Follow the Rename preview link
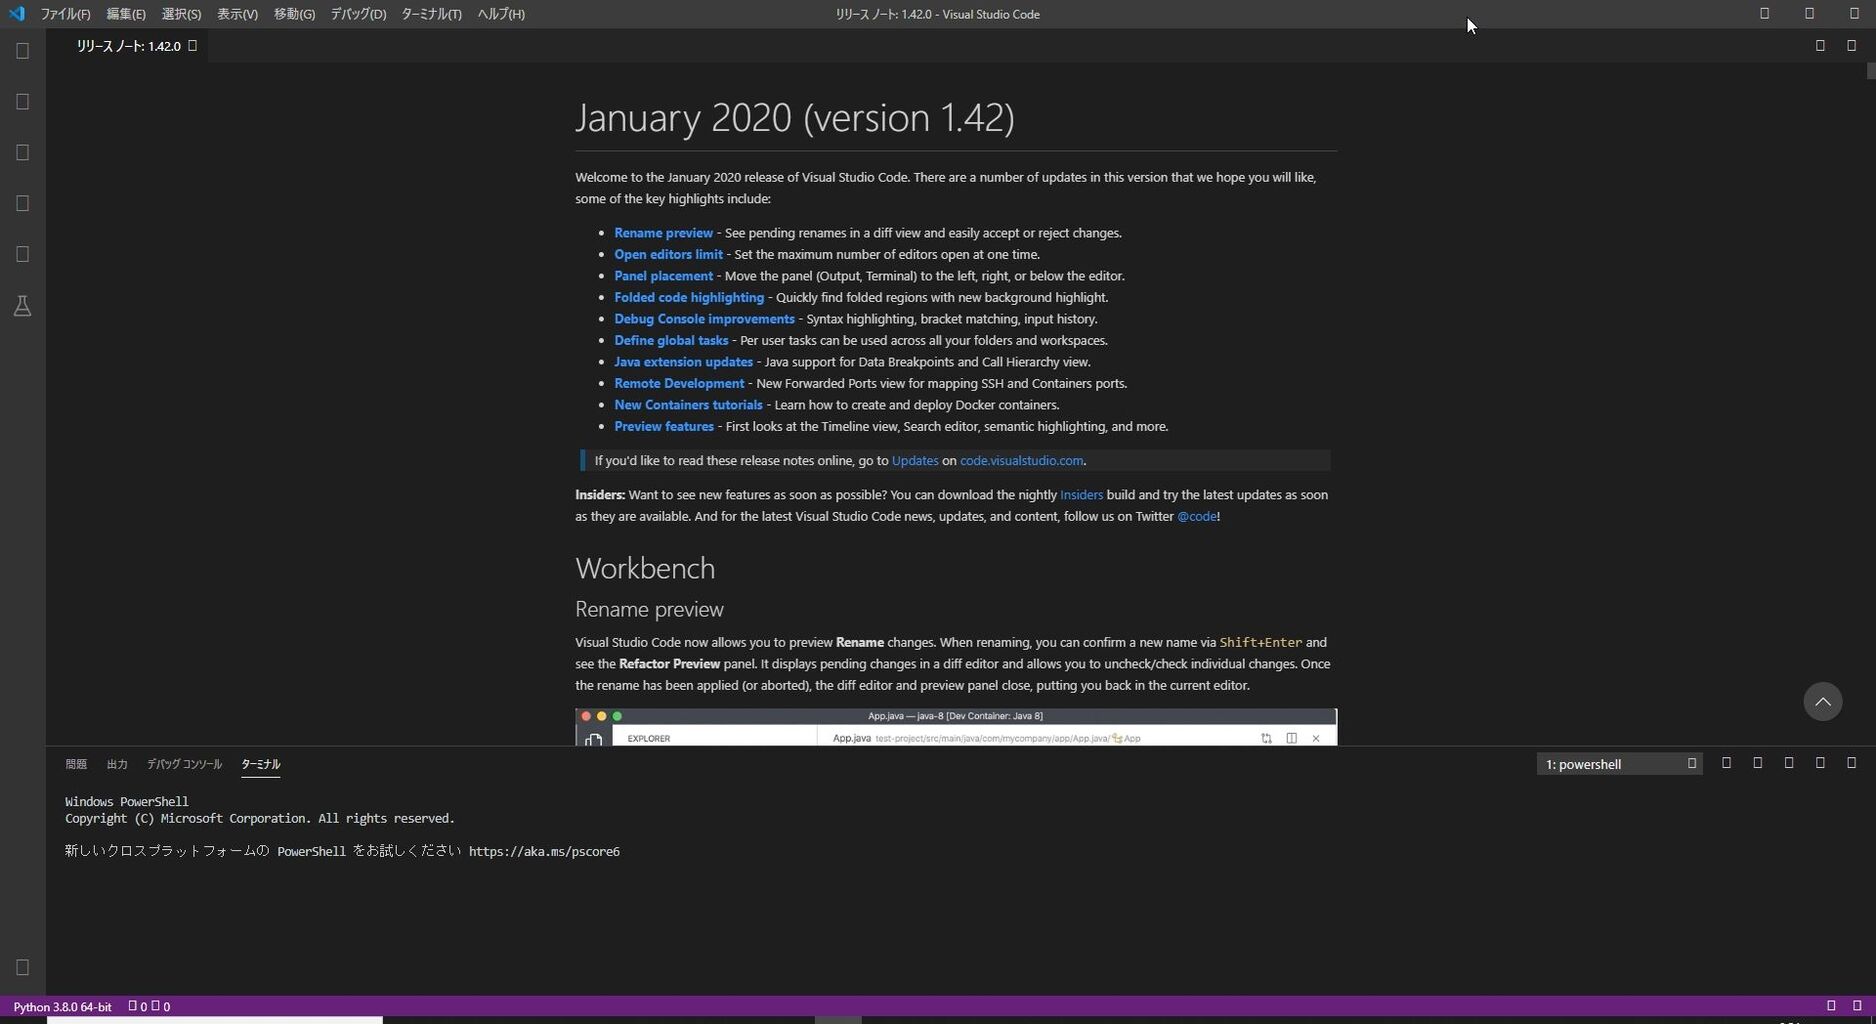 click(663, 233)
